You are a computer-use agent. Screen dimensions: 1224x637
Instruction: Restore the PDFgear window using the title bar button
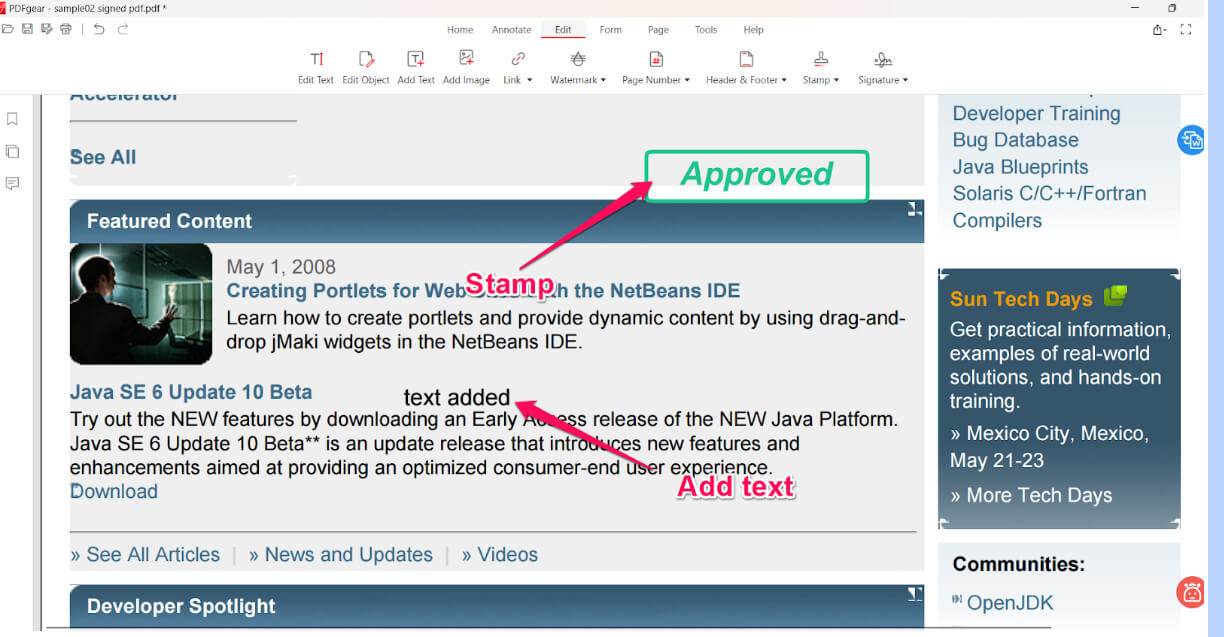pos(1172,8)
